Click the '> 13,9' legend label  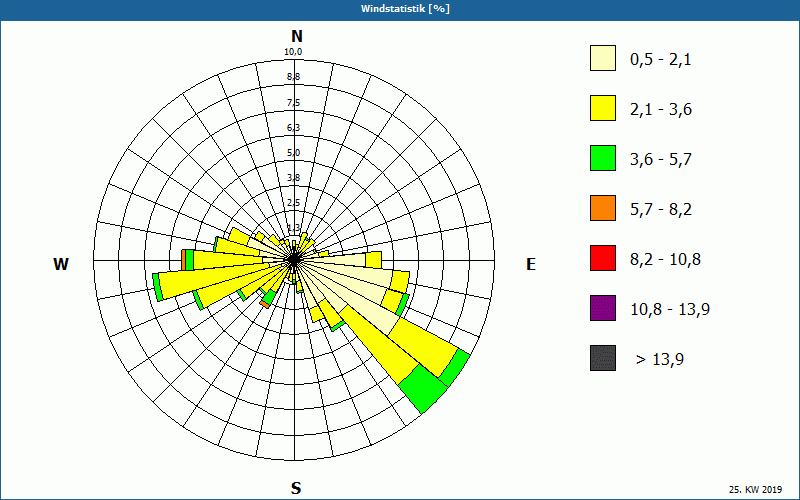[660, 360]
